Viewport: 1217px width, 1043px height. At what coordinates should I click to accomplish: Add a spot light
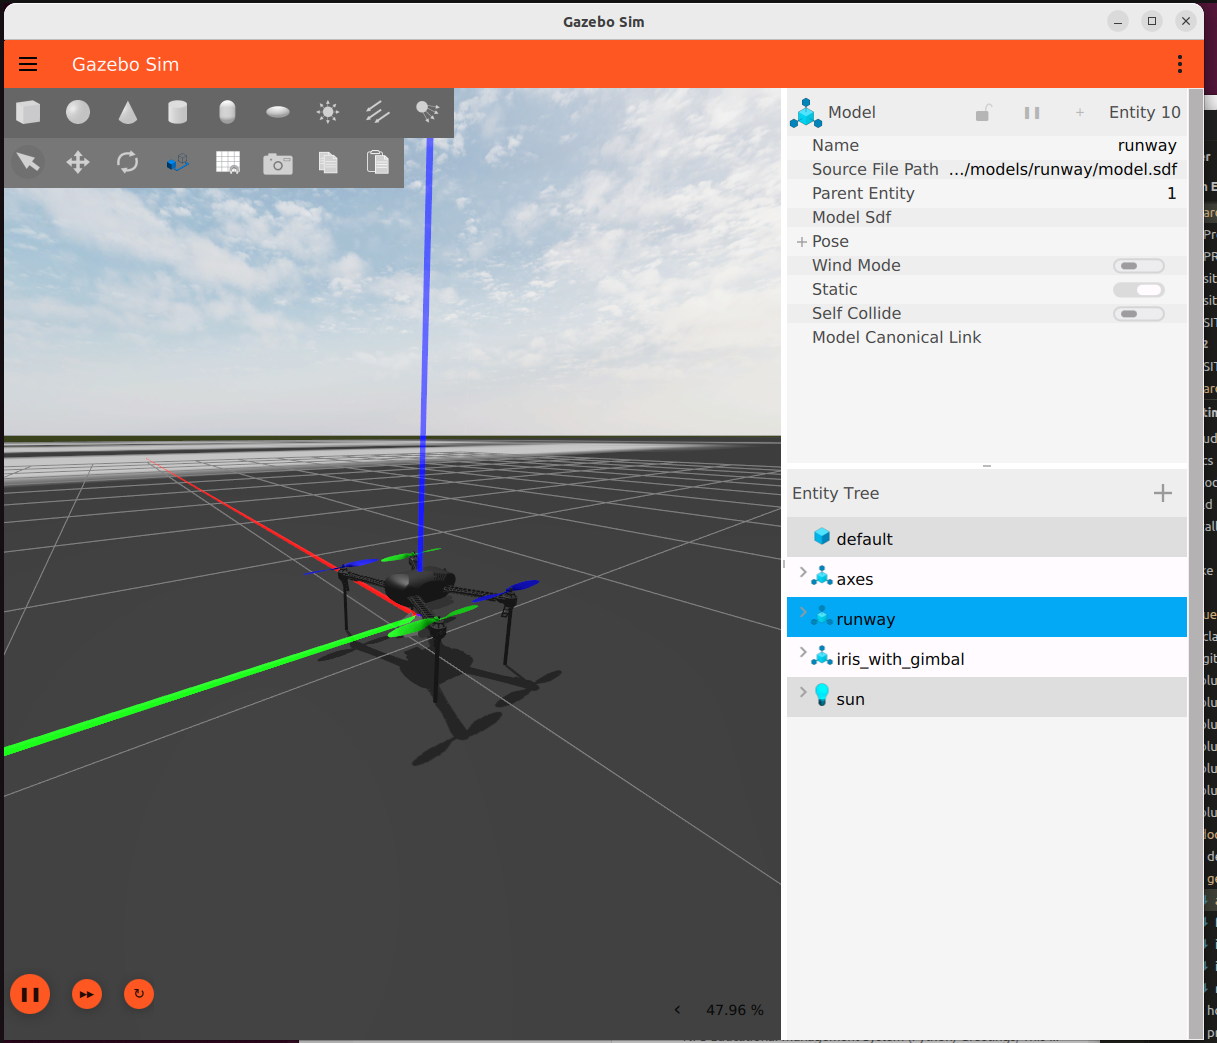(x=428, y=112)
